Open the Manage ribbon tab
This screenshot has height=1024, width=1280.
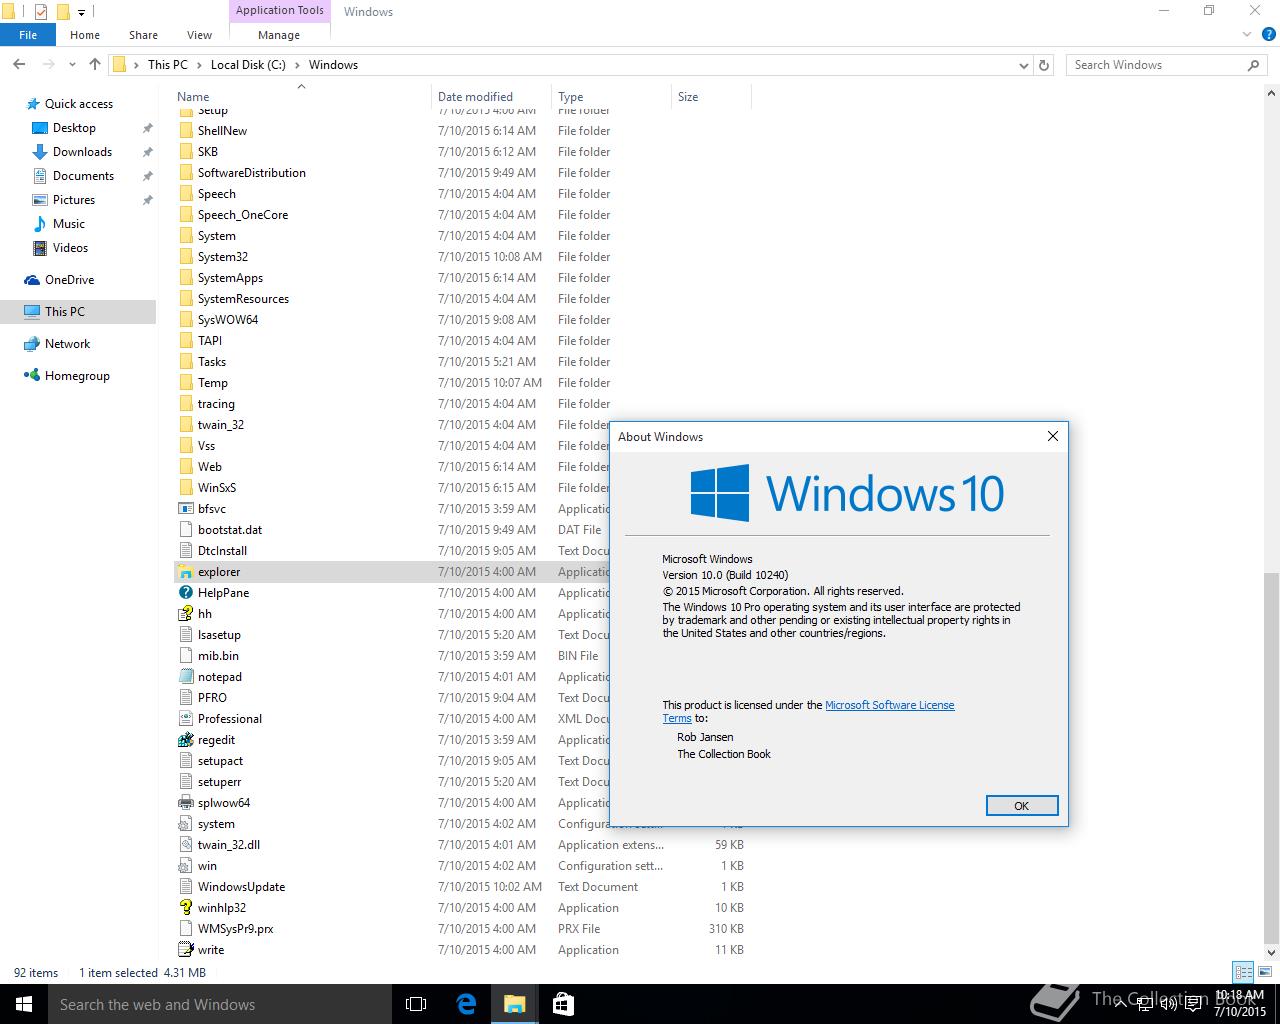[x=279, y=35]
